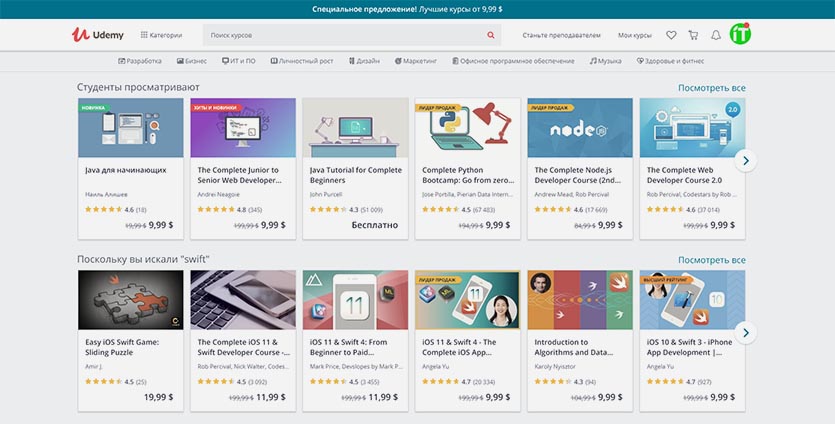Click author Andrei Neagoie
Viewport: 835px width, 424px height.
pyautogui.click(x=218, y=194)
